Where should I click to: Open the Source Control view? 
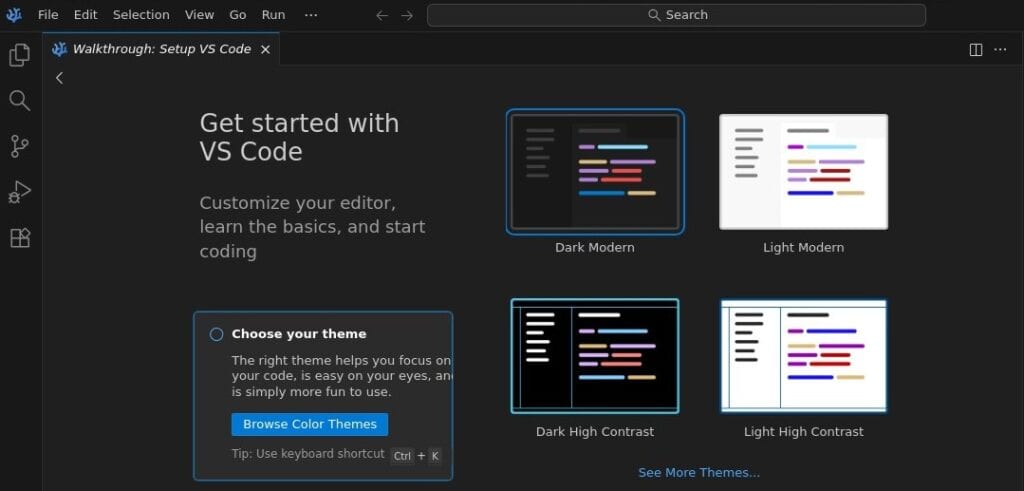tap(20, 146)
